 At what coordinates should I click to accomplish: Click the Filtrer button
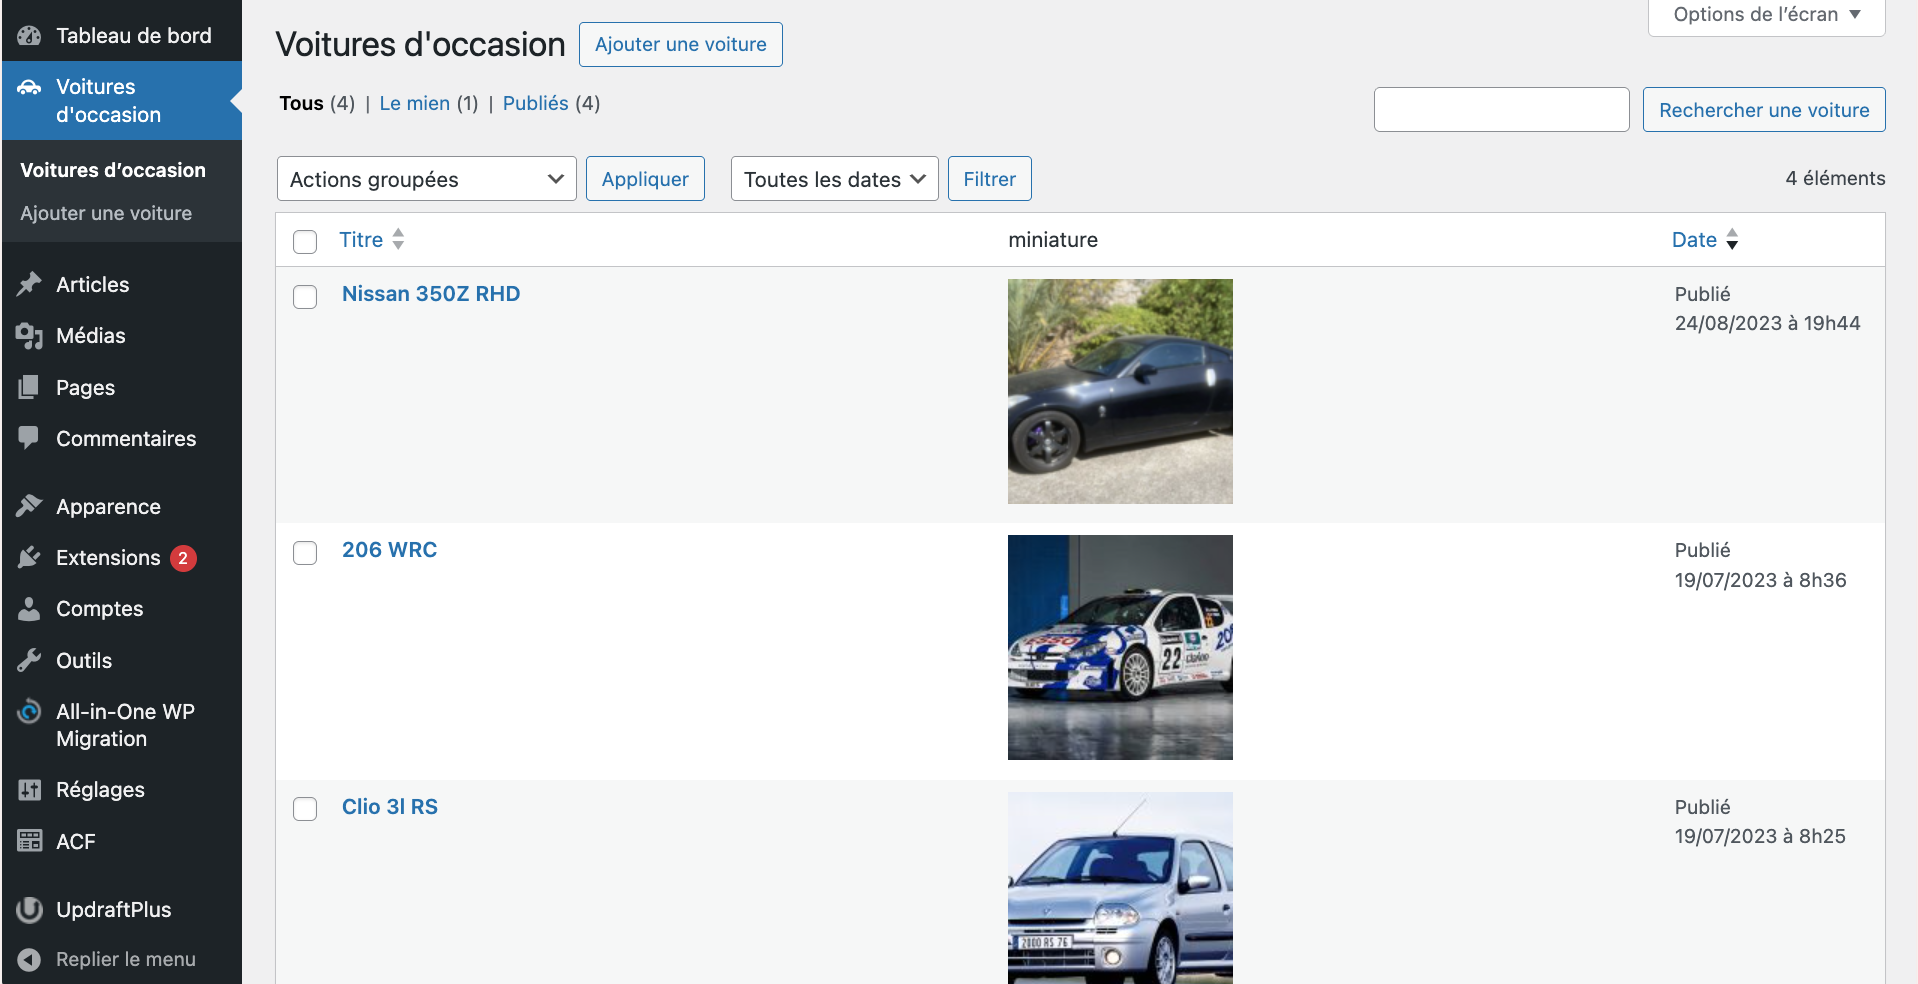pos(990,179)
